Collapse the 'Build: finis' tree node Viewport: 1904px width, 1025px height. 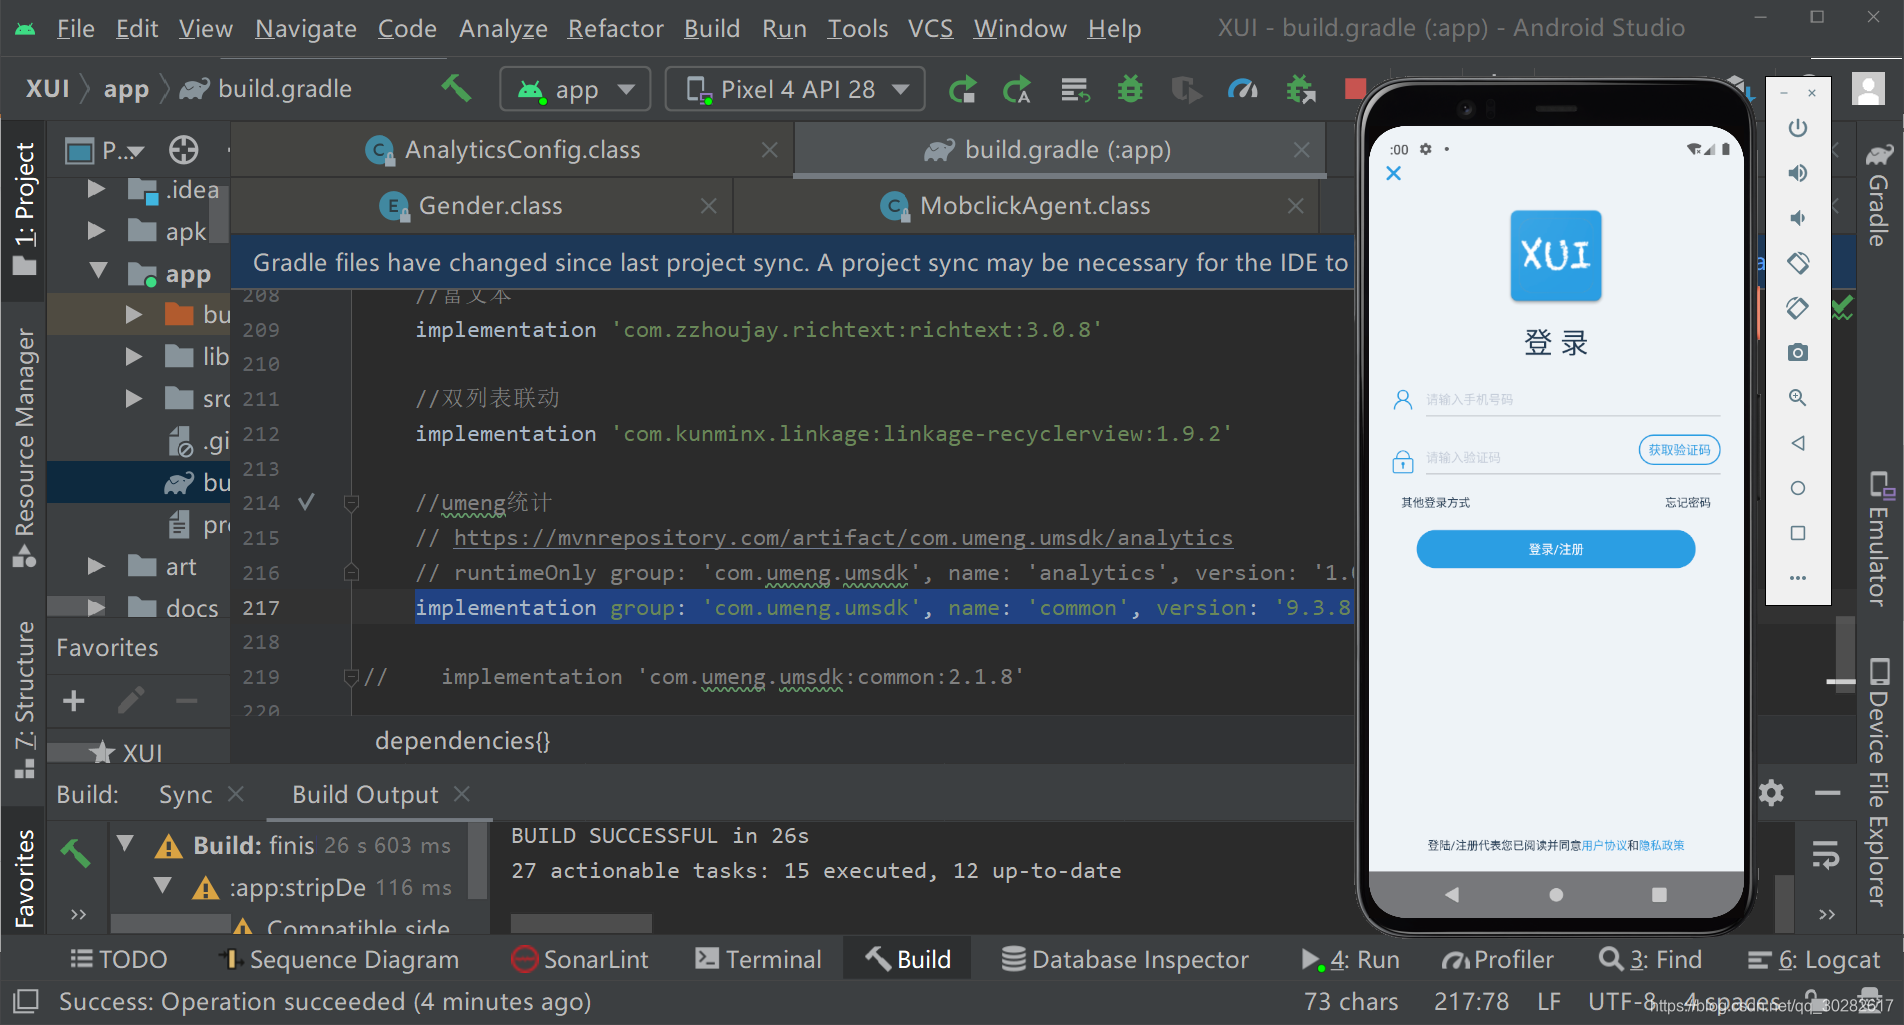pos(125,844)
